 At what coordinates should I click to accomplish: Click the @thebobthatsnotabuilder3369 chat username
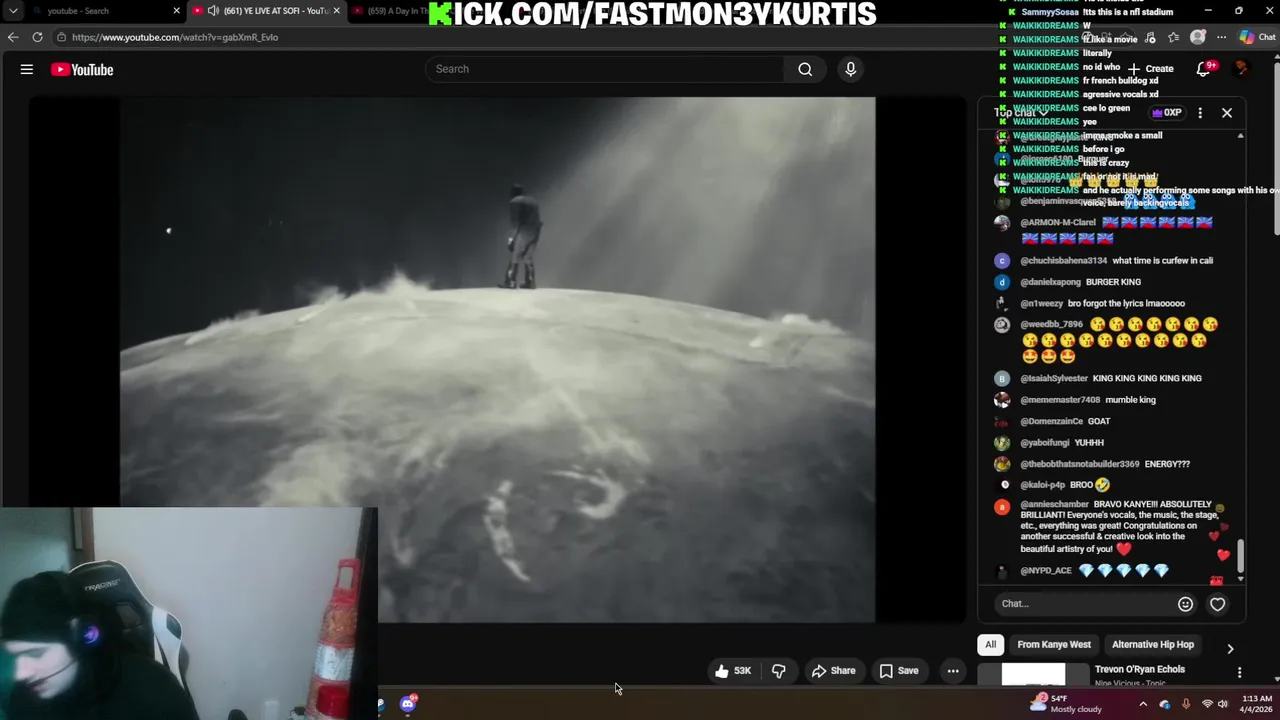pos(1080,464)
